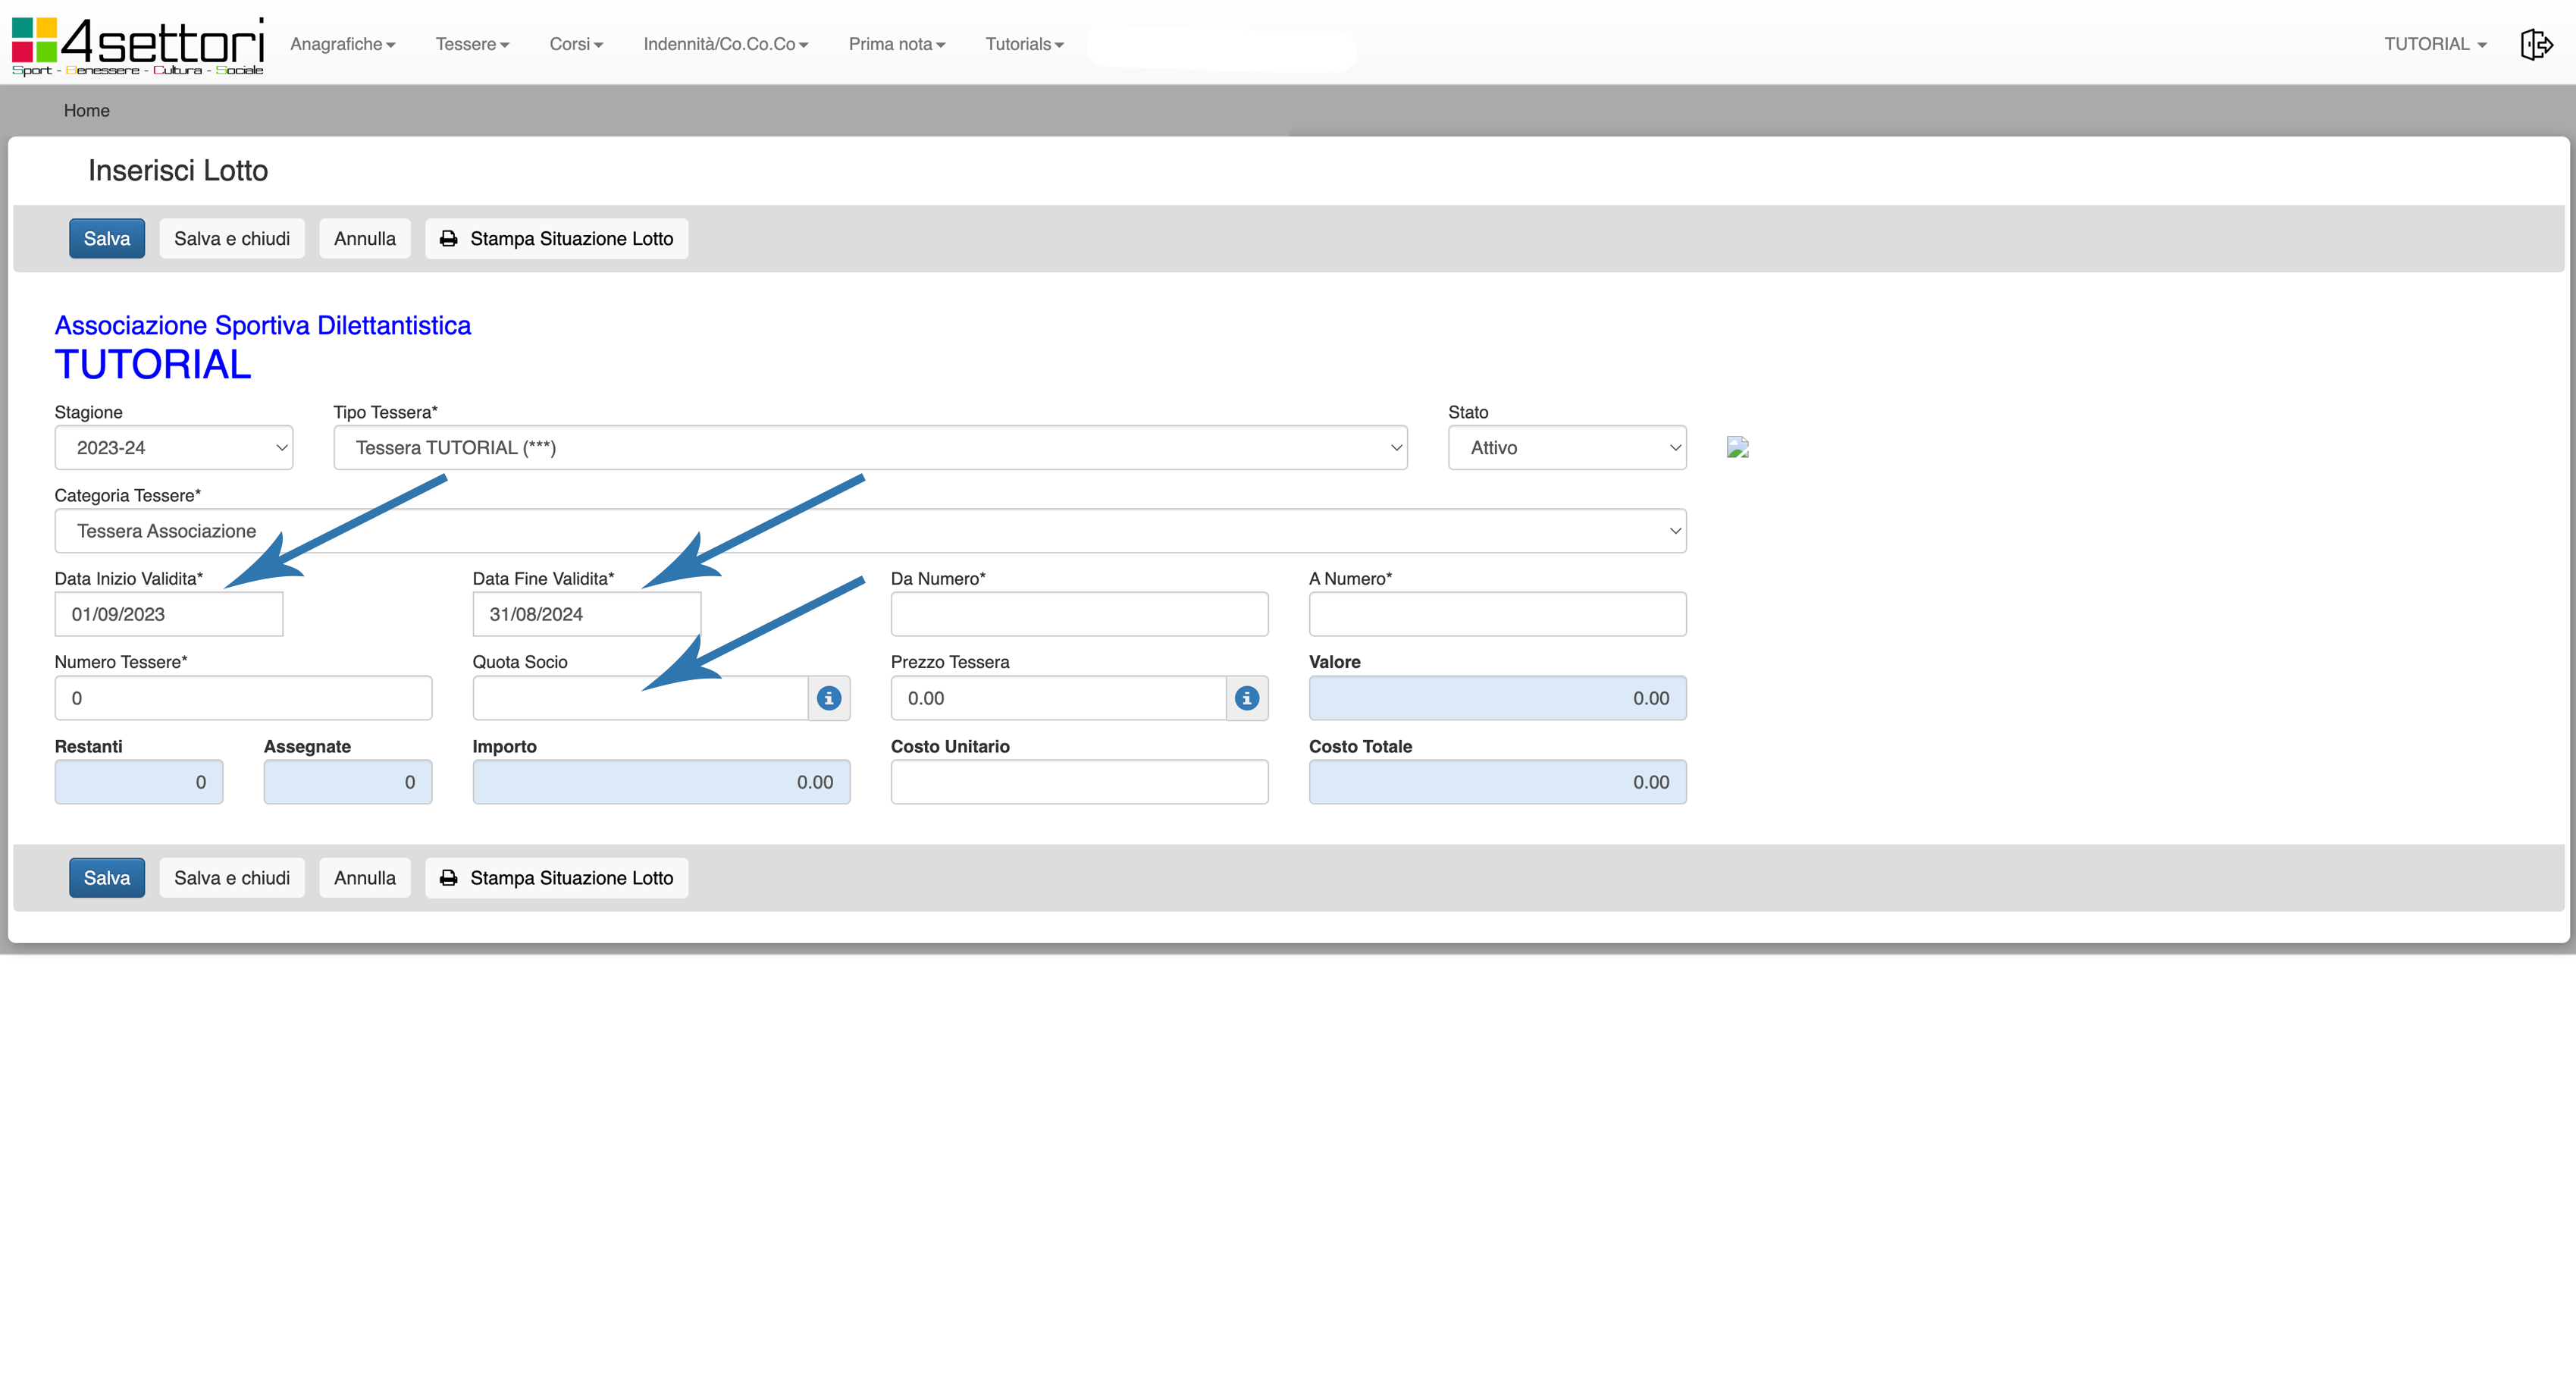Open the Tipo Tessera dropdown
The image size is (2576, 1383).
870,448
